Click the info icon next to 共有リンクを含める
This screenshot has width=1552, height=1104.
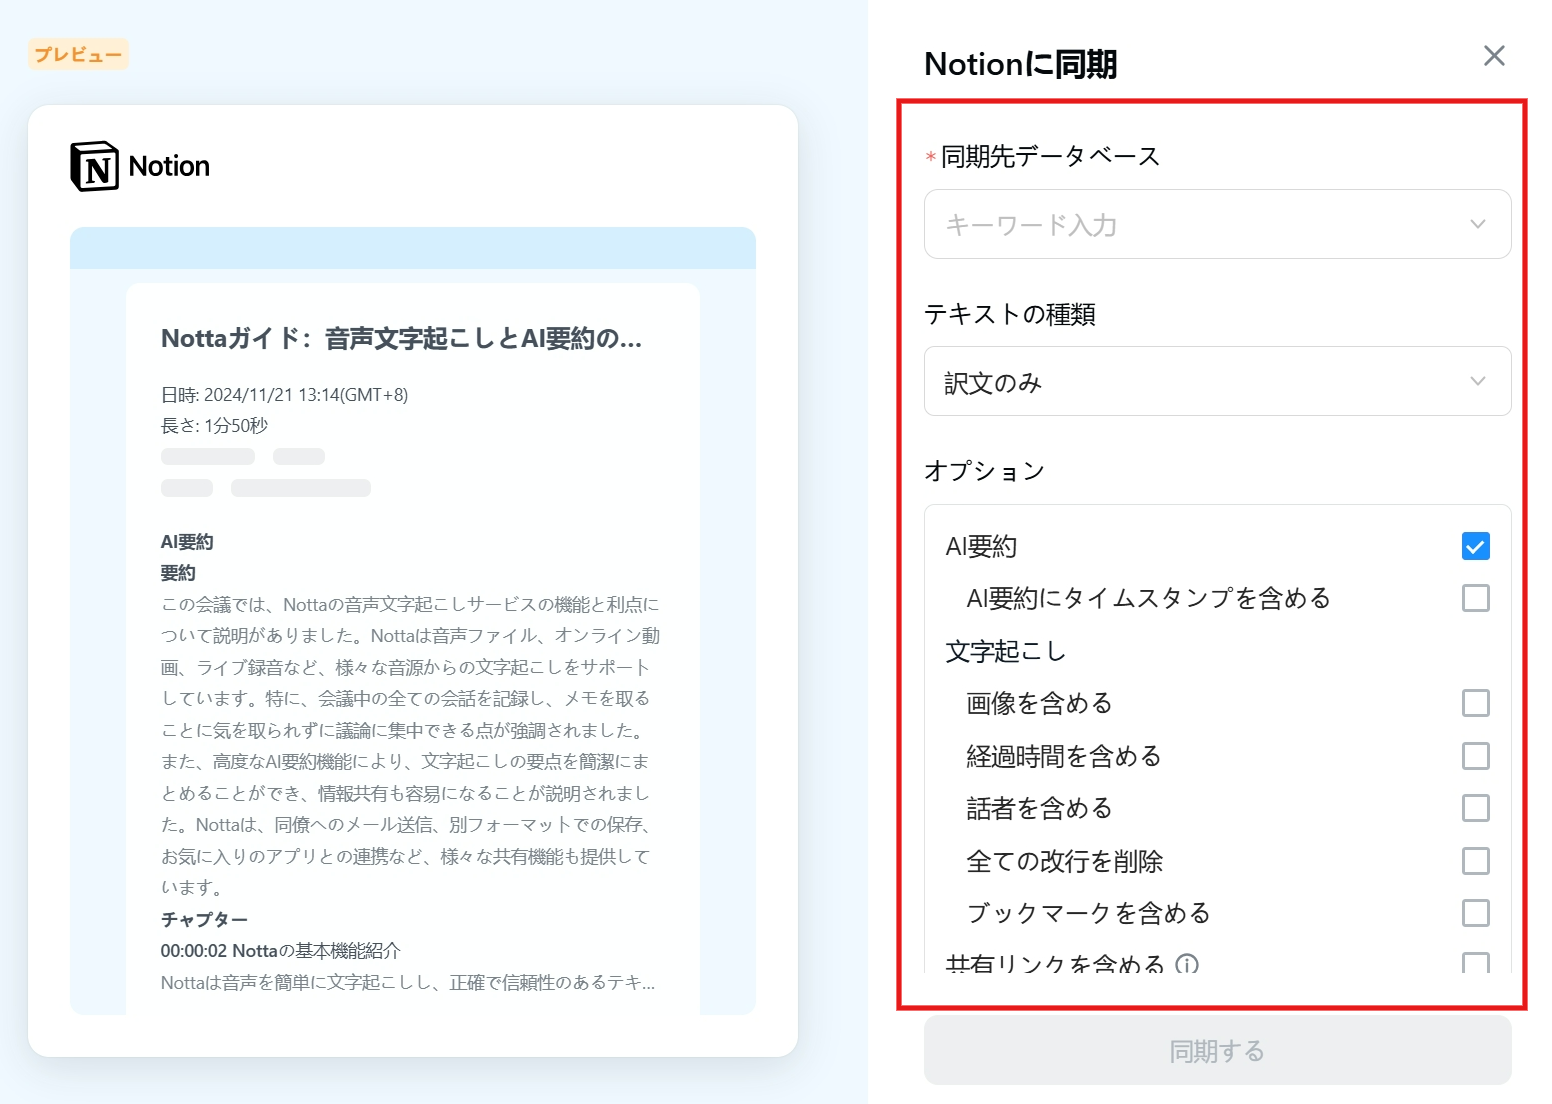(1187, 964)
